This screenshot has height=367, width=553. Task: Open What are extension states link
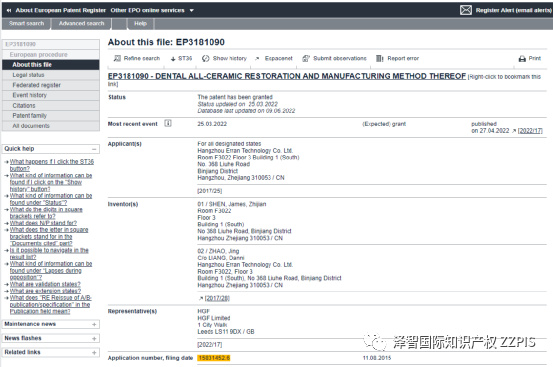click(45, 291)
